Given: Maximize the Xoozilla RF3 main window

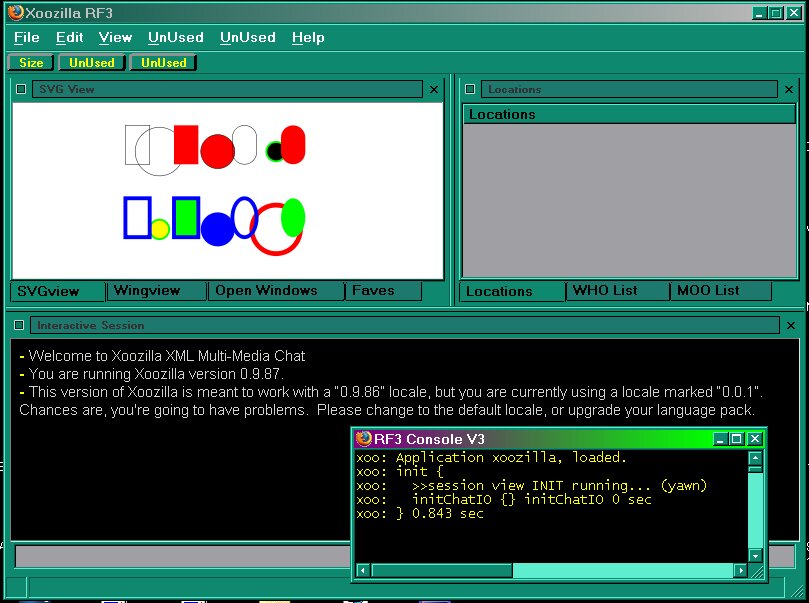Looking at the screenshot, I should tap(775, 13).
